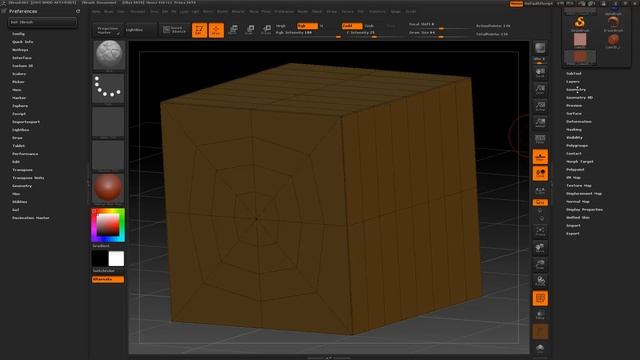The height and width of the screenshot is (360, 640).
Task: Toggle the Zsub button
Action: click(x=369, y=26)
